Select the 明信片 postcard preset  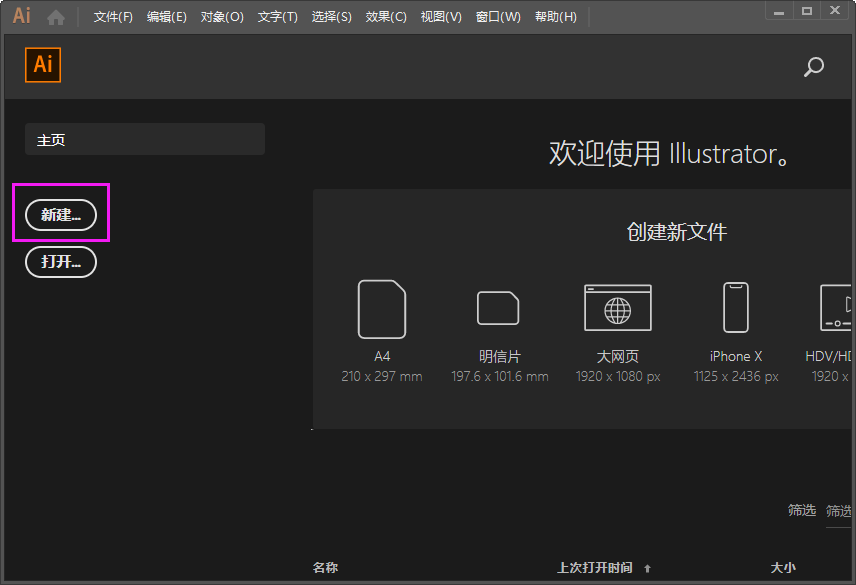click(x=499, y=307)
